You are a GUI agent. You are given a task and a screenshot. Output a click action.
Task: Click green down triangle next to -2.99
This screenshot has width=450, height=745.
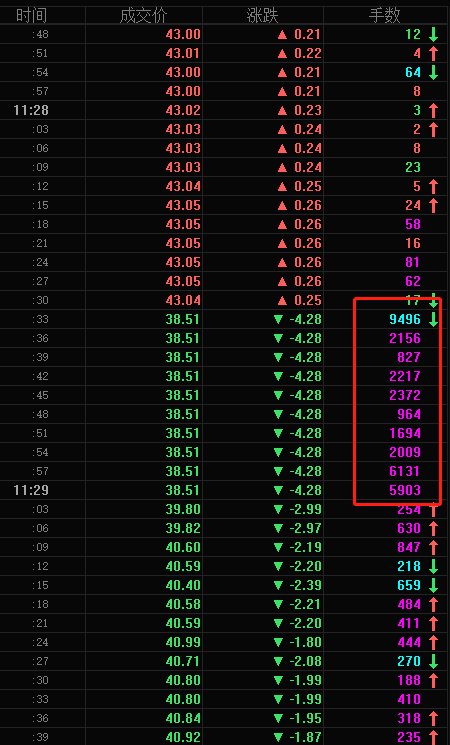[x=279, y=509]
